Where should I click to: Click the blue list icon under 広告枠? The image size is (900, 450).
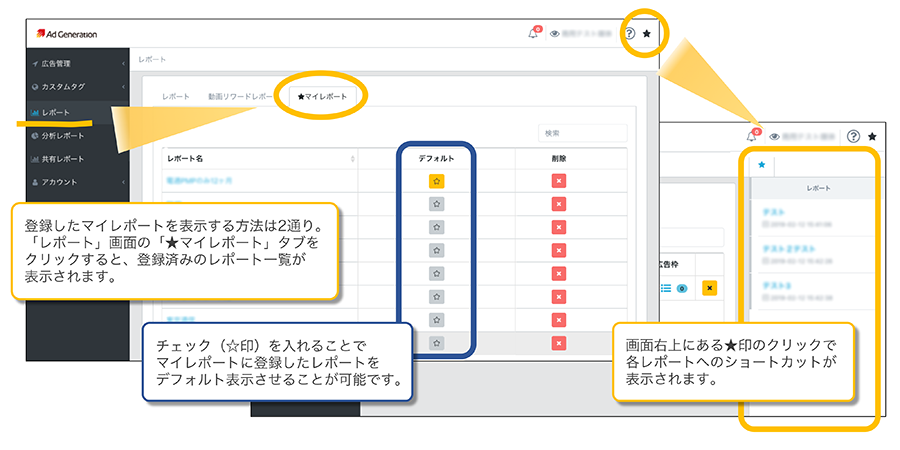pyautogui.click(x=666, y=288)
